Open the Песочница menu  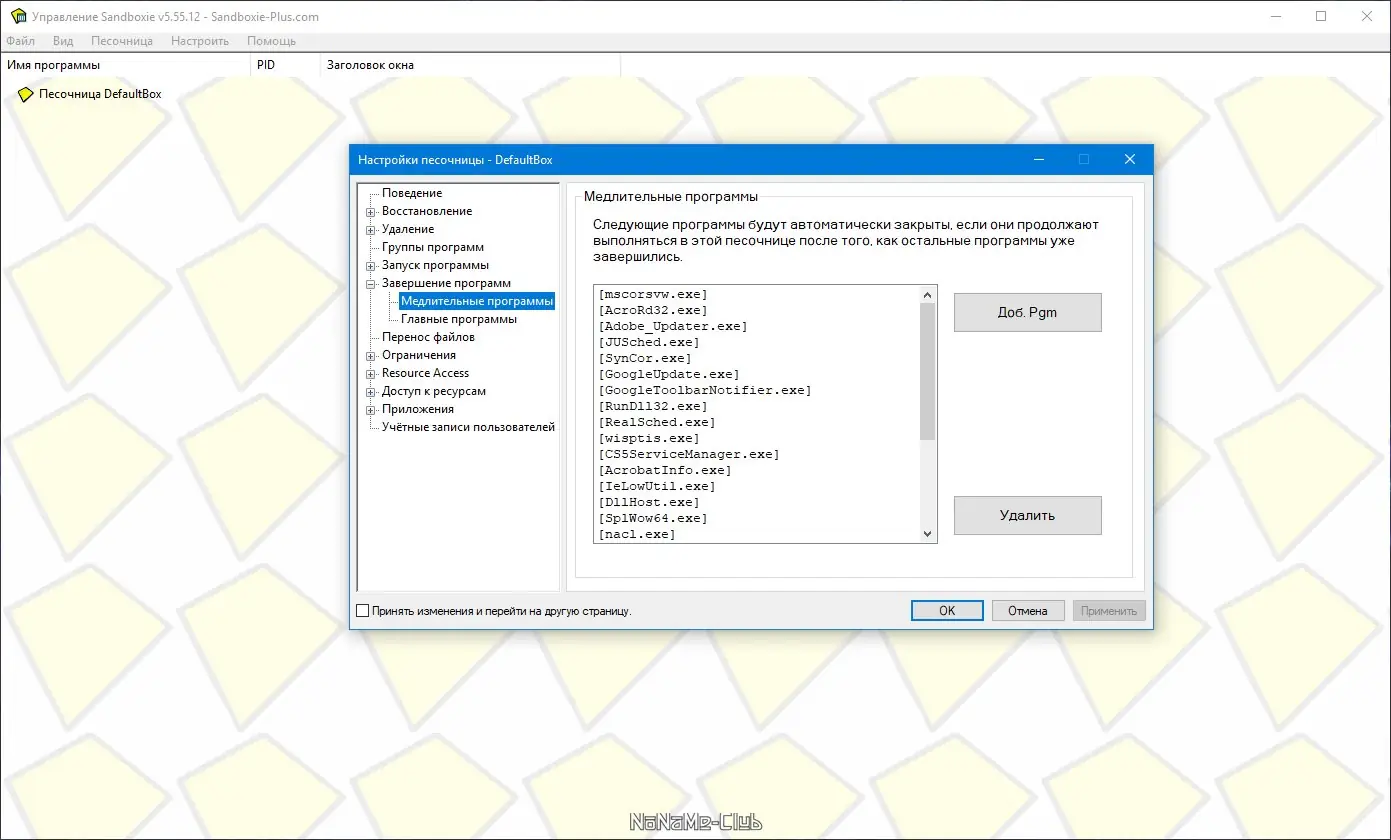[122, 41]
